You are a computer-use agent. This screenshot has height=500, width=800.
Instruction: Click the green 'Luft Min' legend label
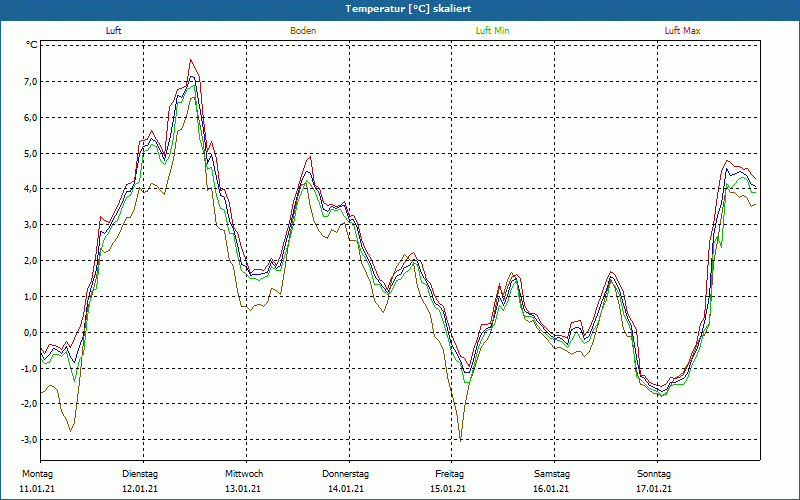click(x=492, y=31)
